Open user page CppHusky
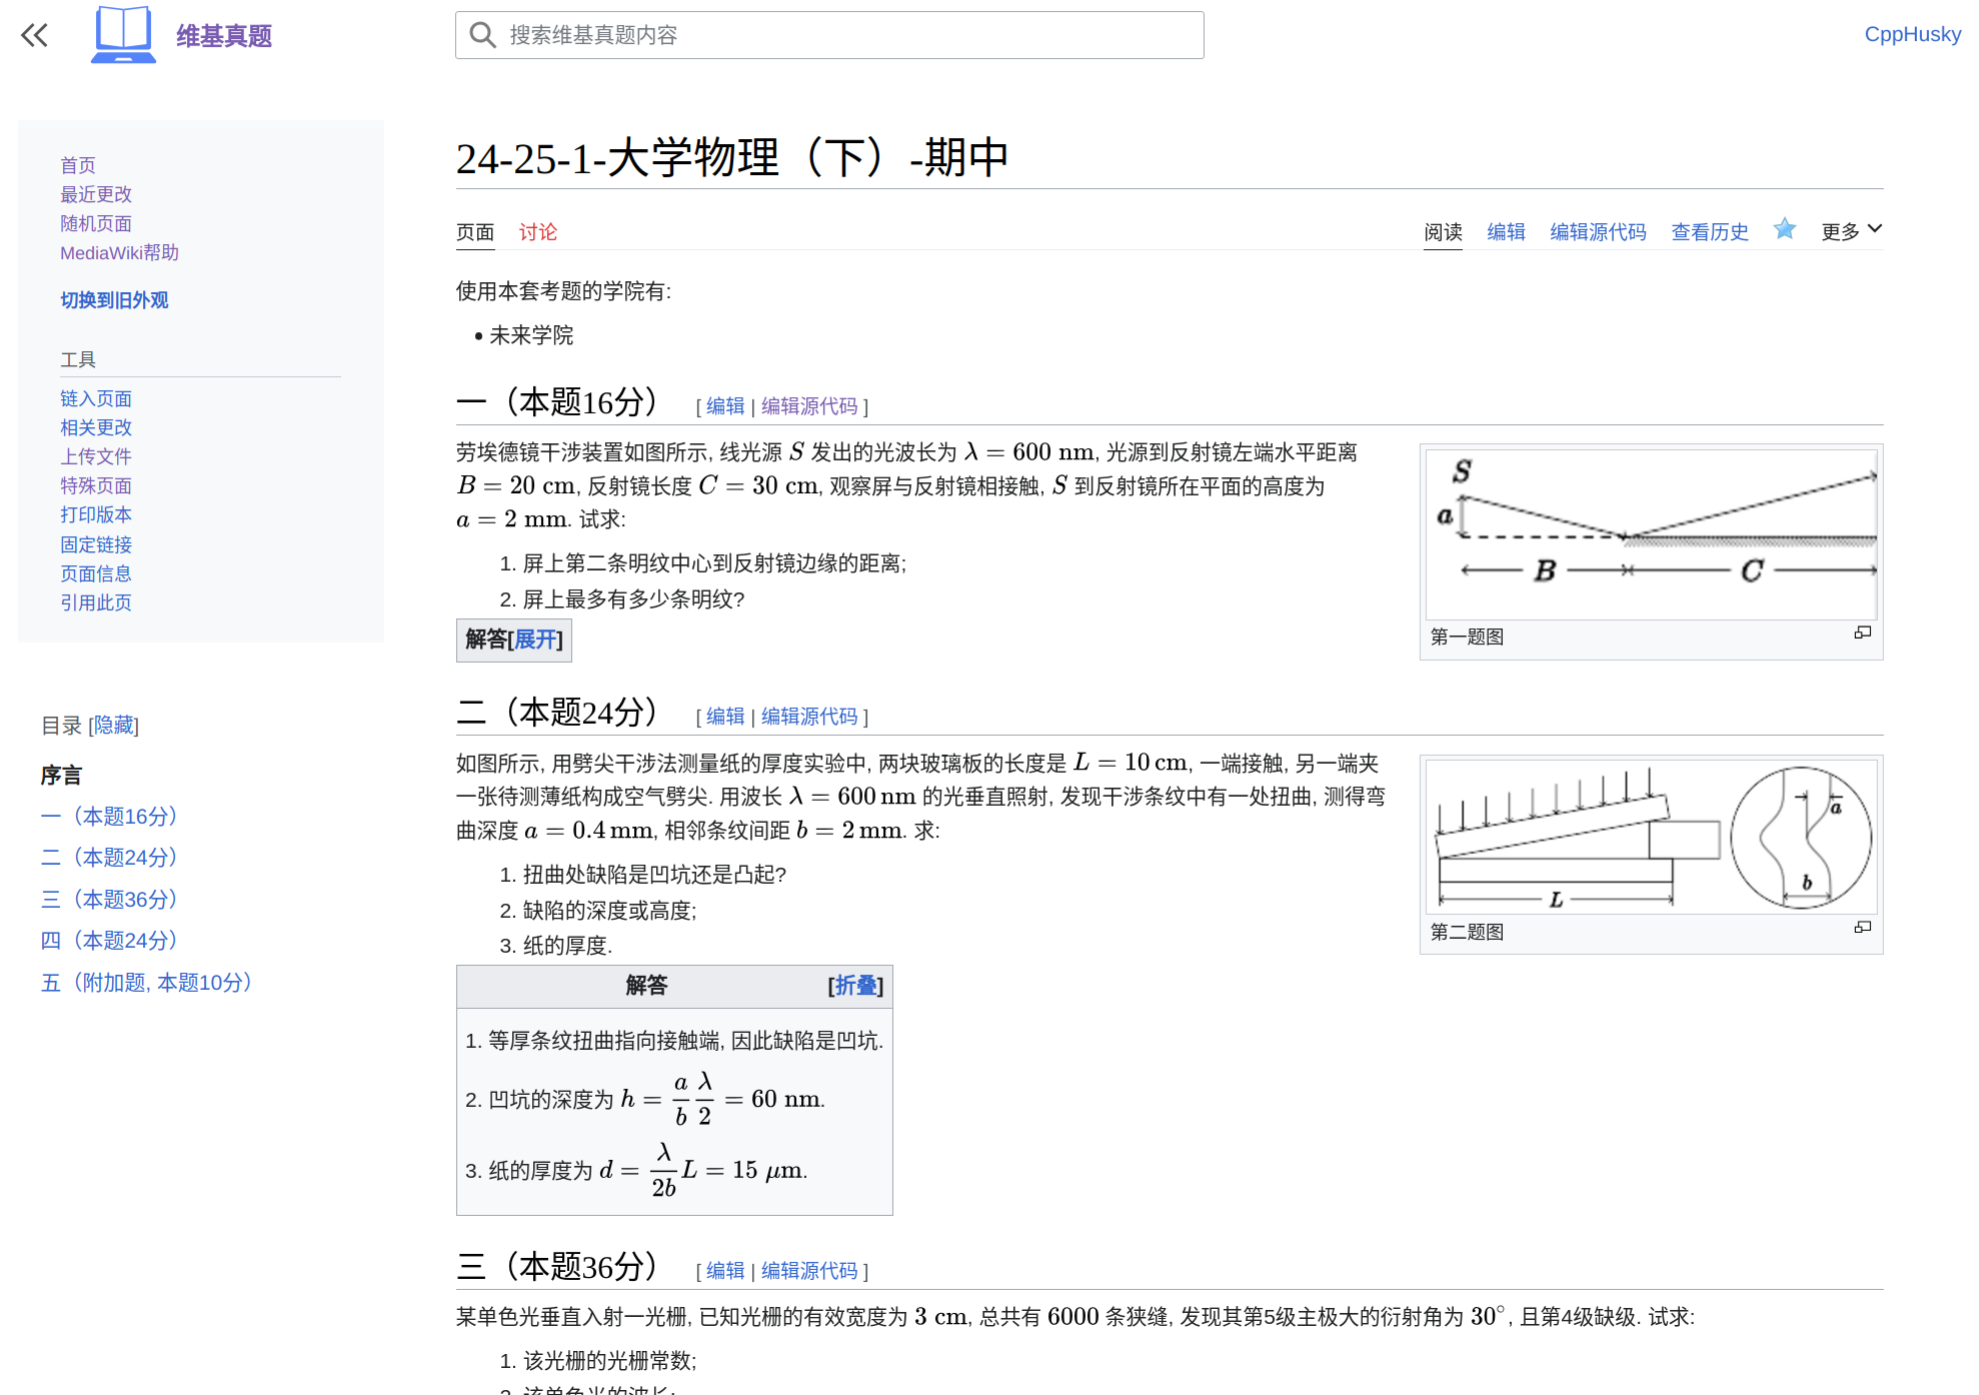The image size is (1979, 1395). pos(1911,34)
